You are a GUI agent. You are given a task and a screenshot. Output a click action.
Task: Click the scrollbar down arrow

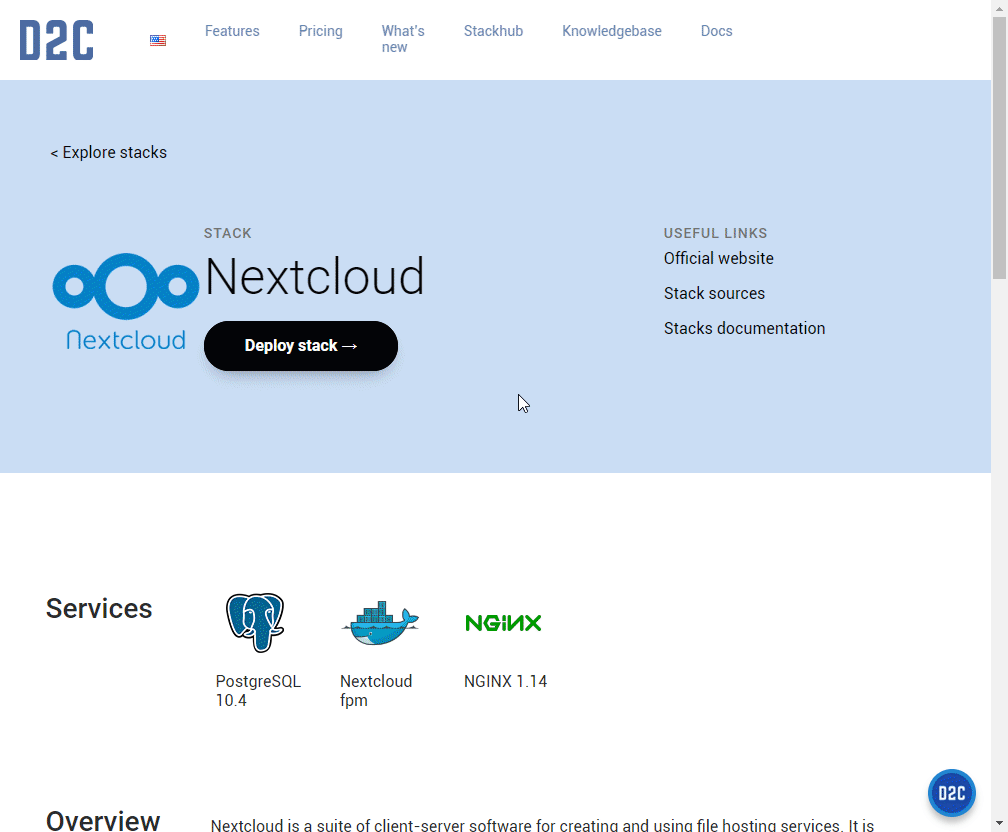click(x=999, y=824)
